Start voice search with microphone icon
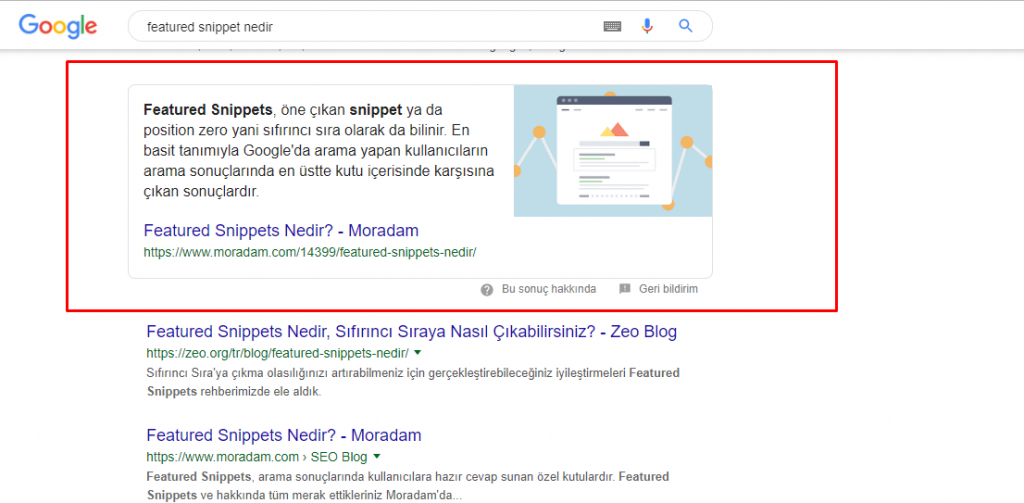This screenshot has height=503, width=1024. click(647, 26)
